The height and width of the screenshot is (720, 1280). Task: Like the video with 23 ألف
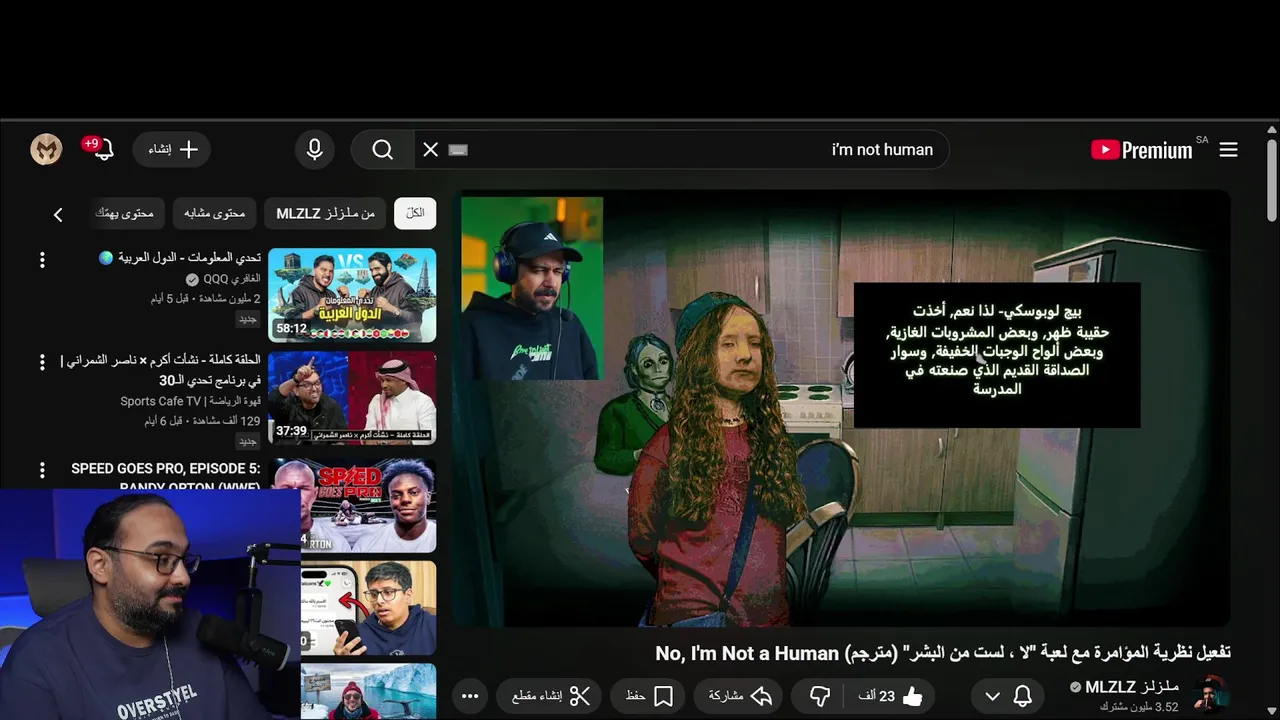click(892, 696)
